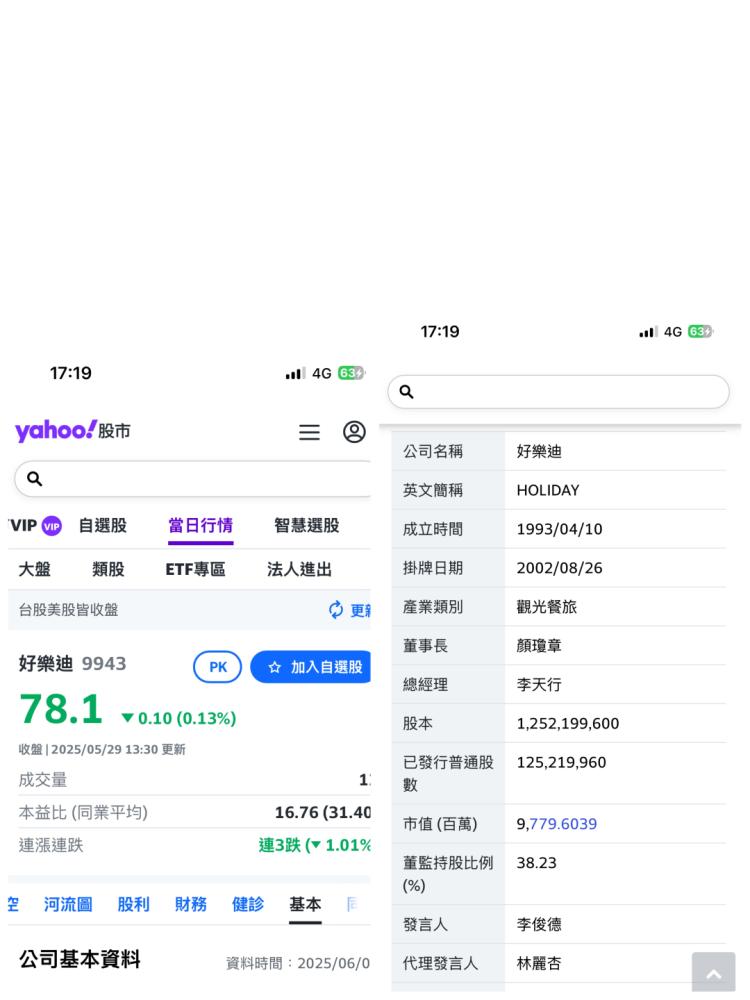Screen dimensions: 750x1000
Task: Click 收盤 2025/05/29 13:30 更新 timestamp
Action: [102, 749]
